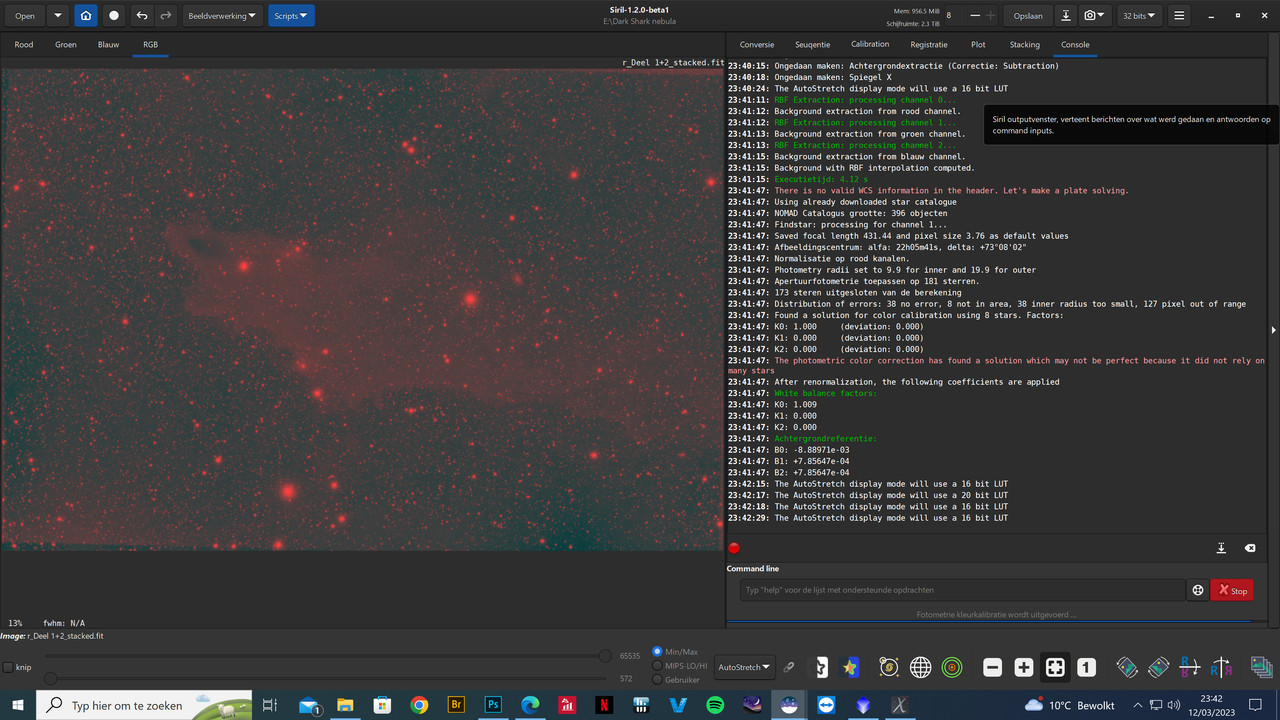Undo the last operation

pyautogui.click(x=142, y=16)
